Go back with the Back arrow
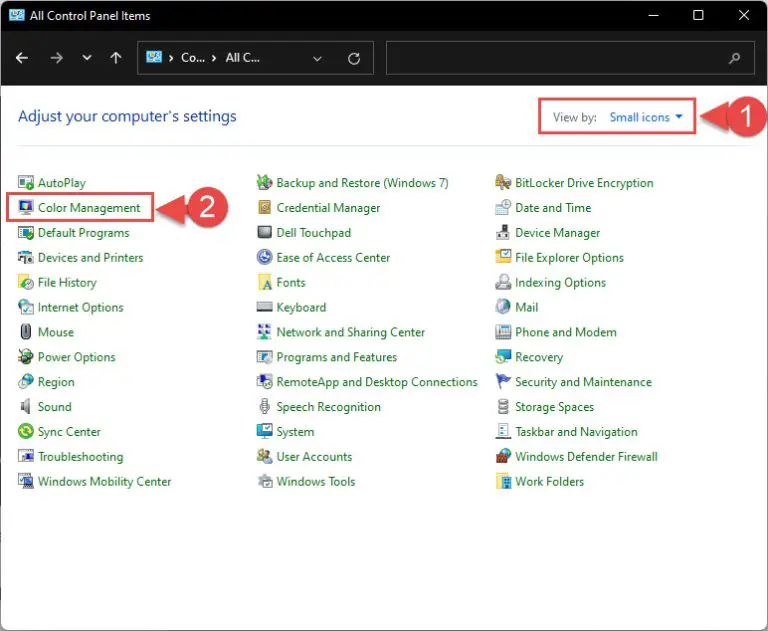768x631 pixels. tap(23, 59)
